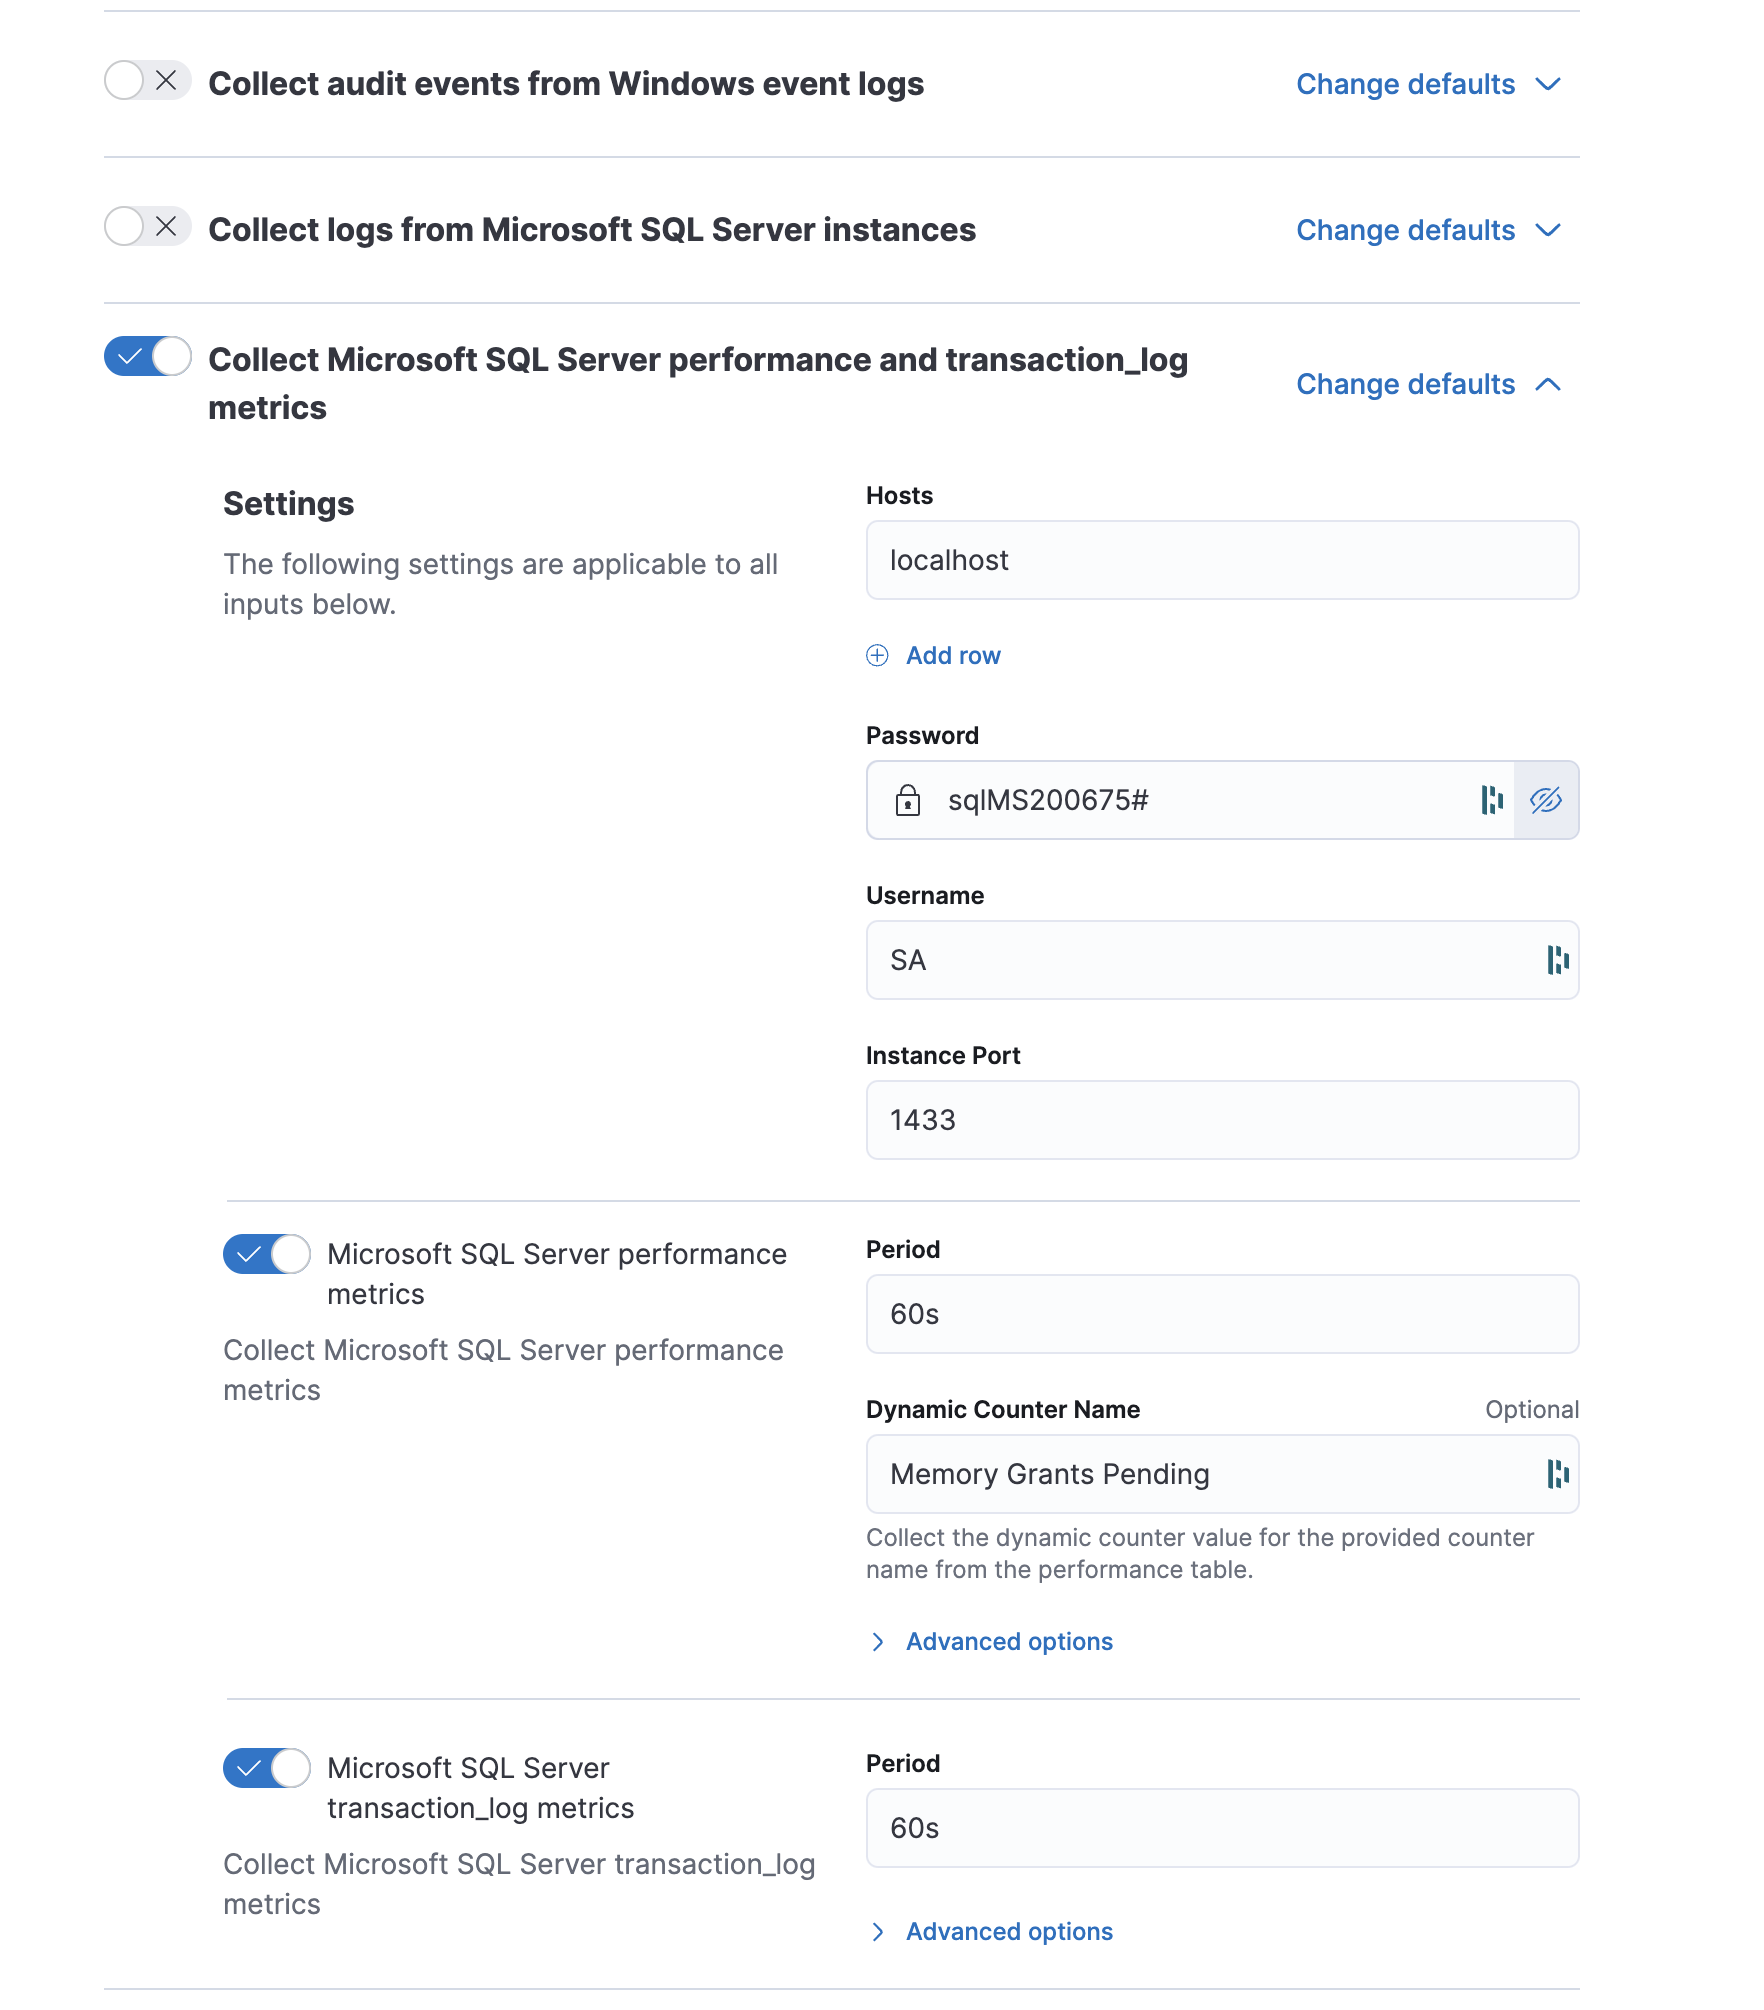Disable Collect Microsoft SQL Server performance and transaction_log metrics
The height and width of the screenshot is (2010, 1764).
[147, 356]
